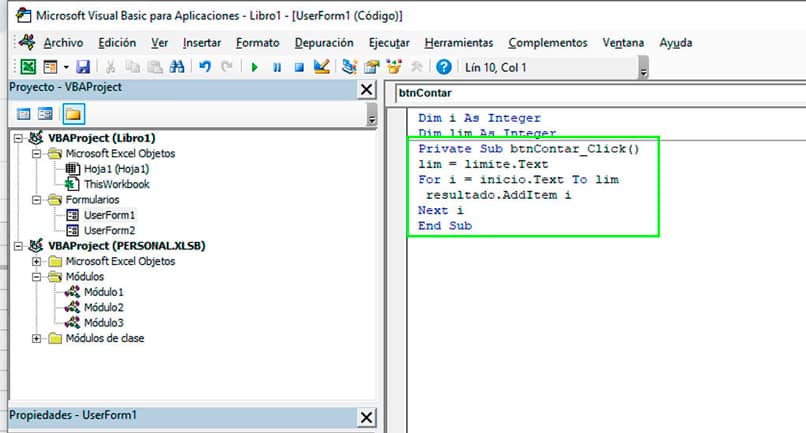Open the Depuración menu

[x=324, y=43]
